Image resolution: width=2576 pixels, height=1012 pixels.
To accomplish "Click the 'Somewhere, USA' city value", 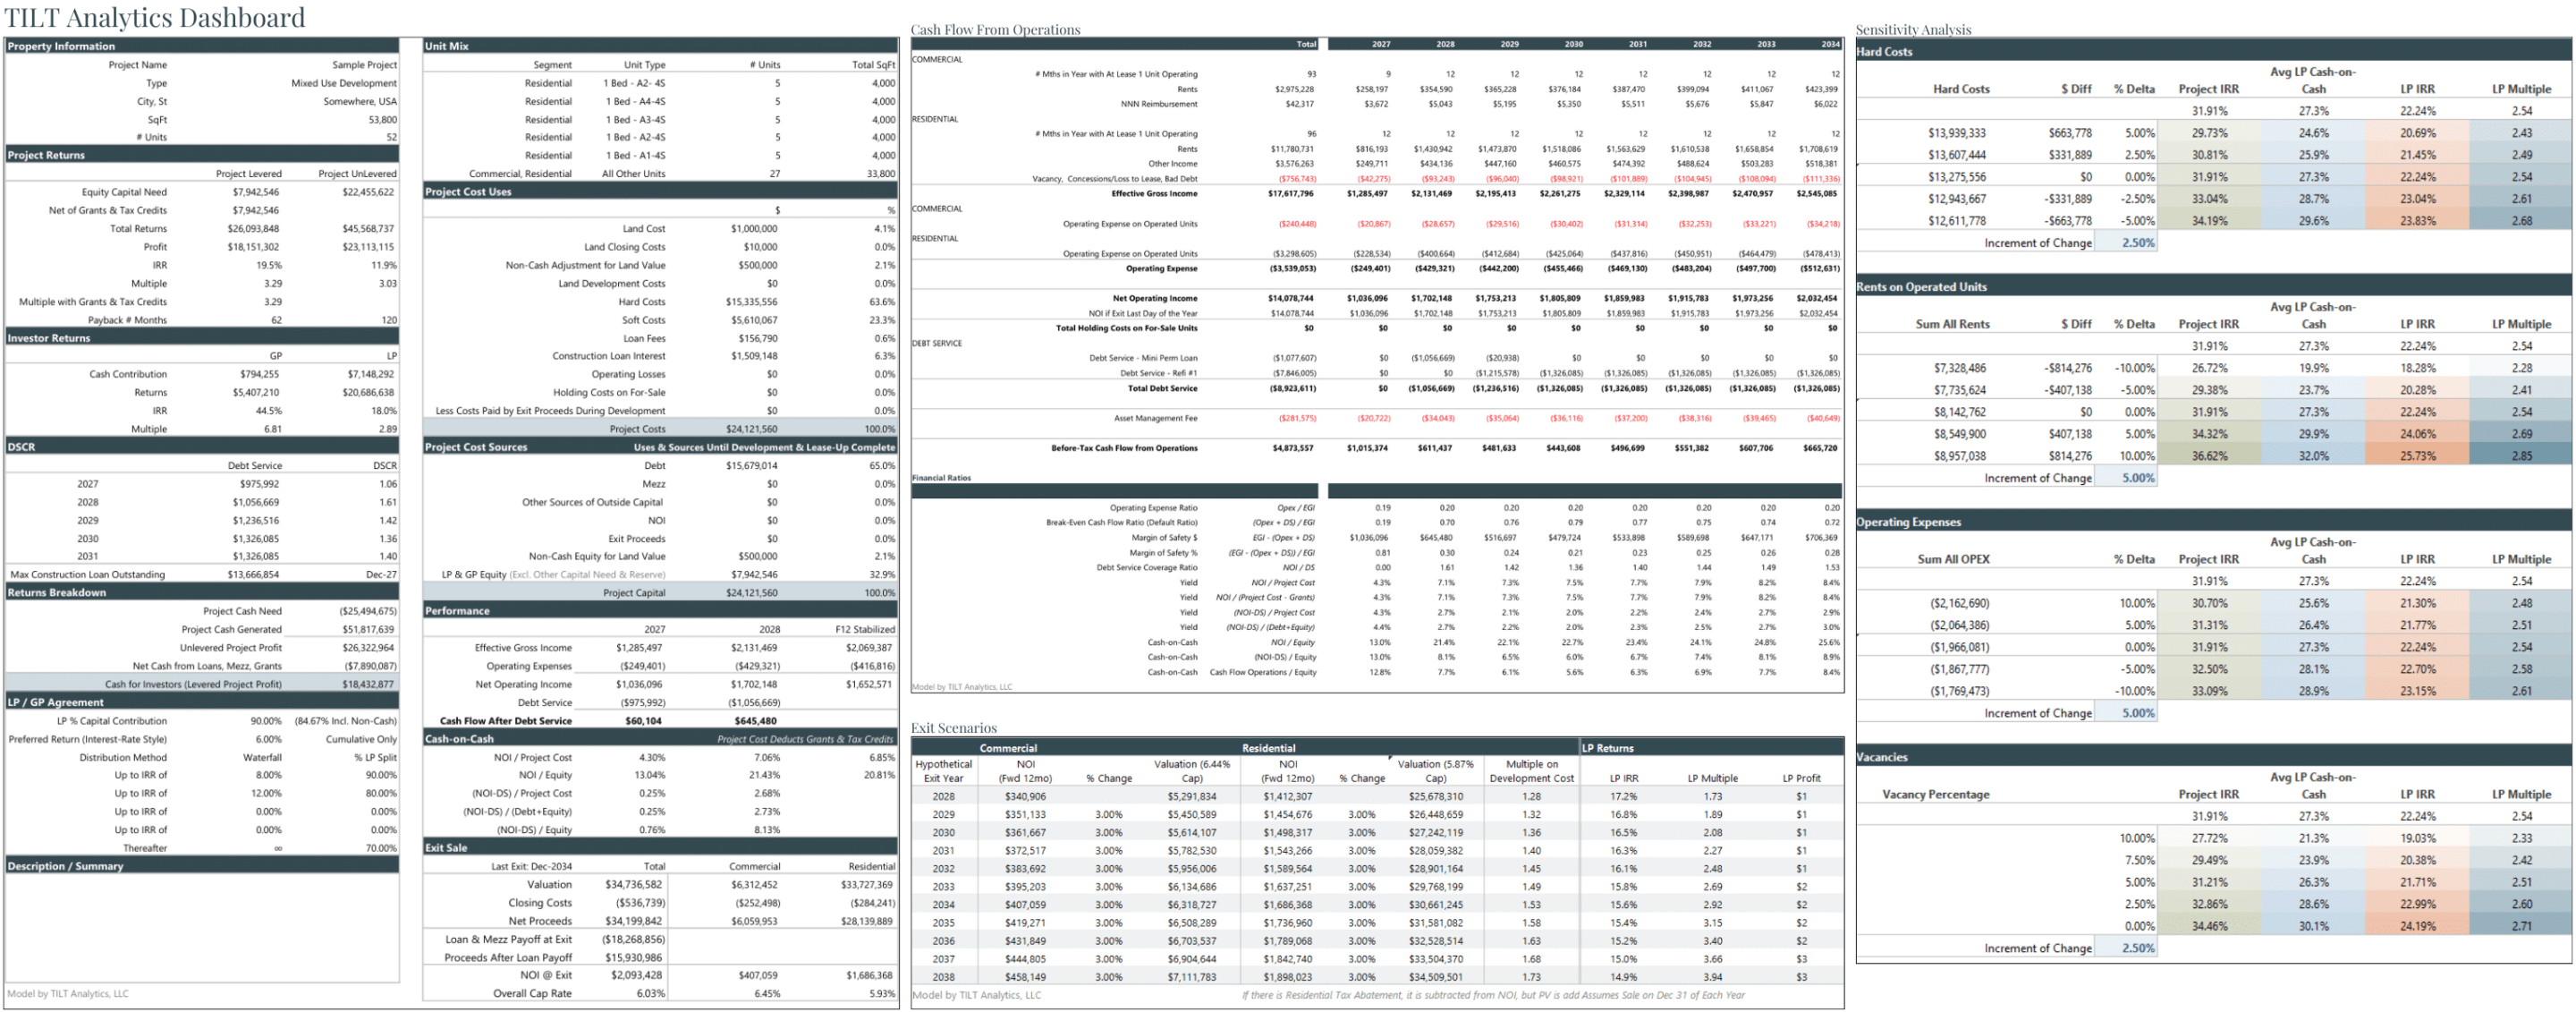I will [x=360, y=101].
